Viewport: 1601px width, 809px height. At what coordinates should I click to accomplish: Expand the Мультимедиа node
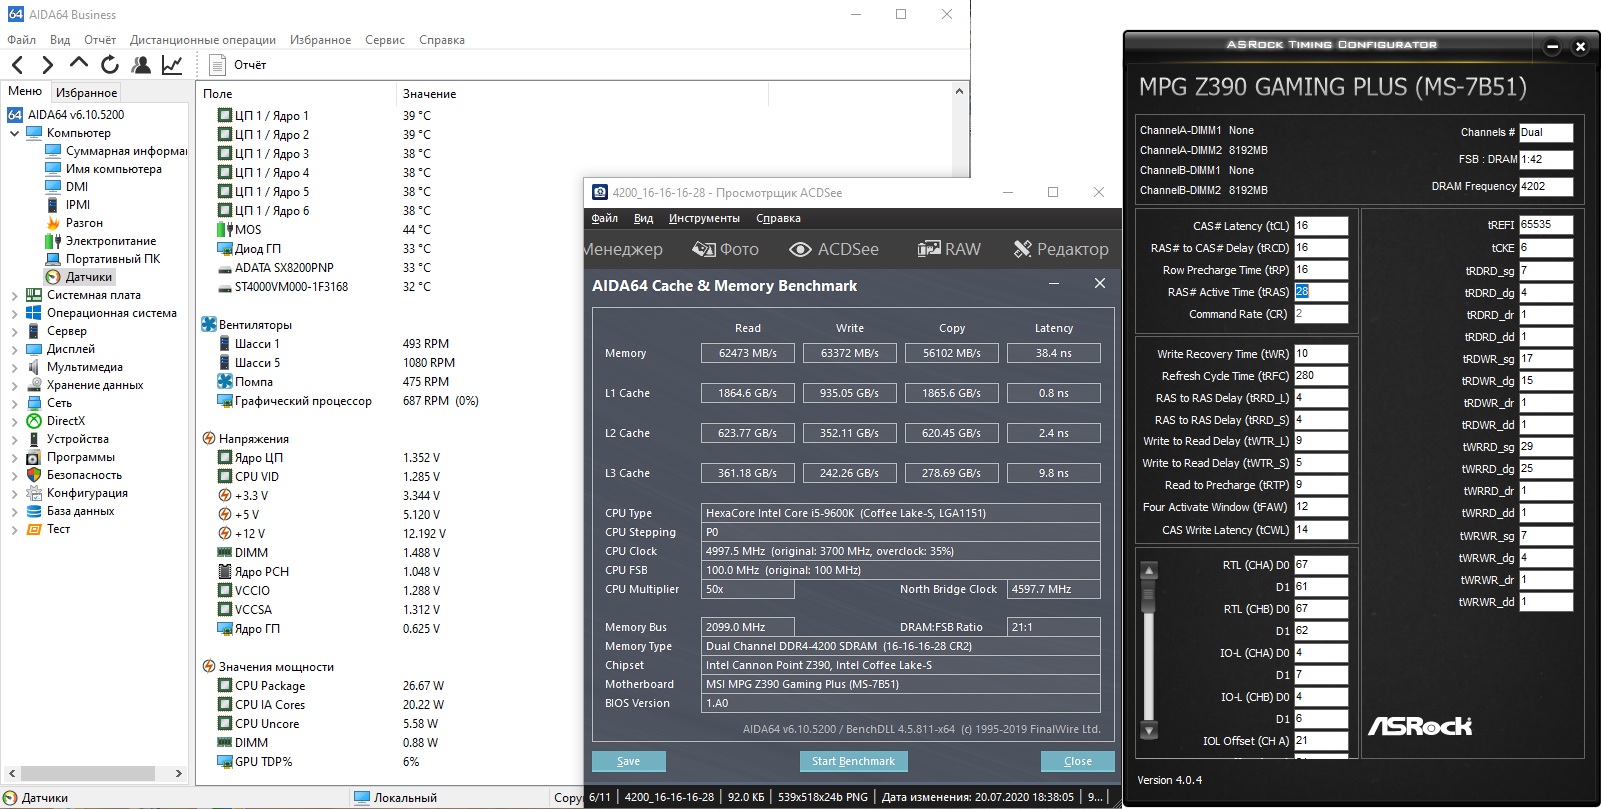(14, 367)
